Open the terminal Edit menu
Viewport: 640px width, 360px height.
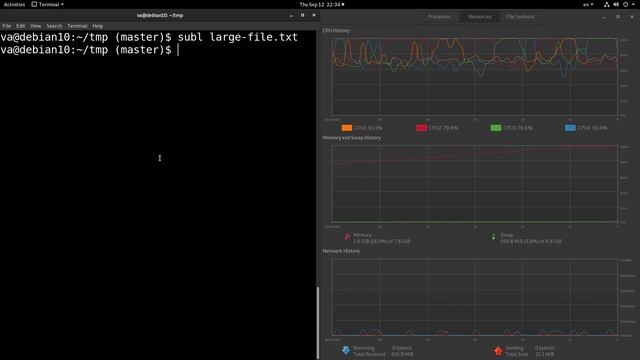(20, 26)
